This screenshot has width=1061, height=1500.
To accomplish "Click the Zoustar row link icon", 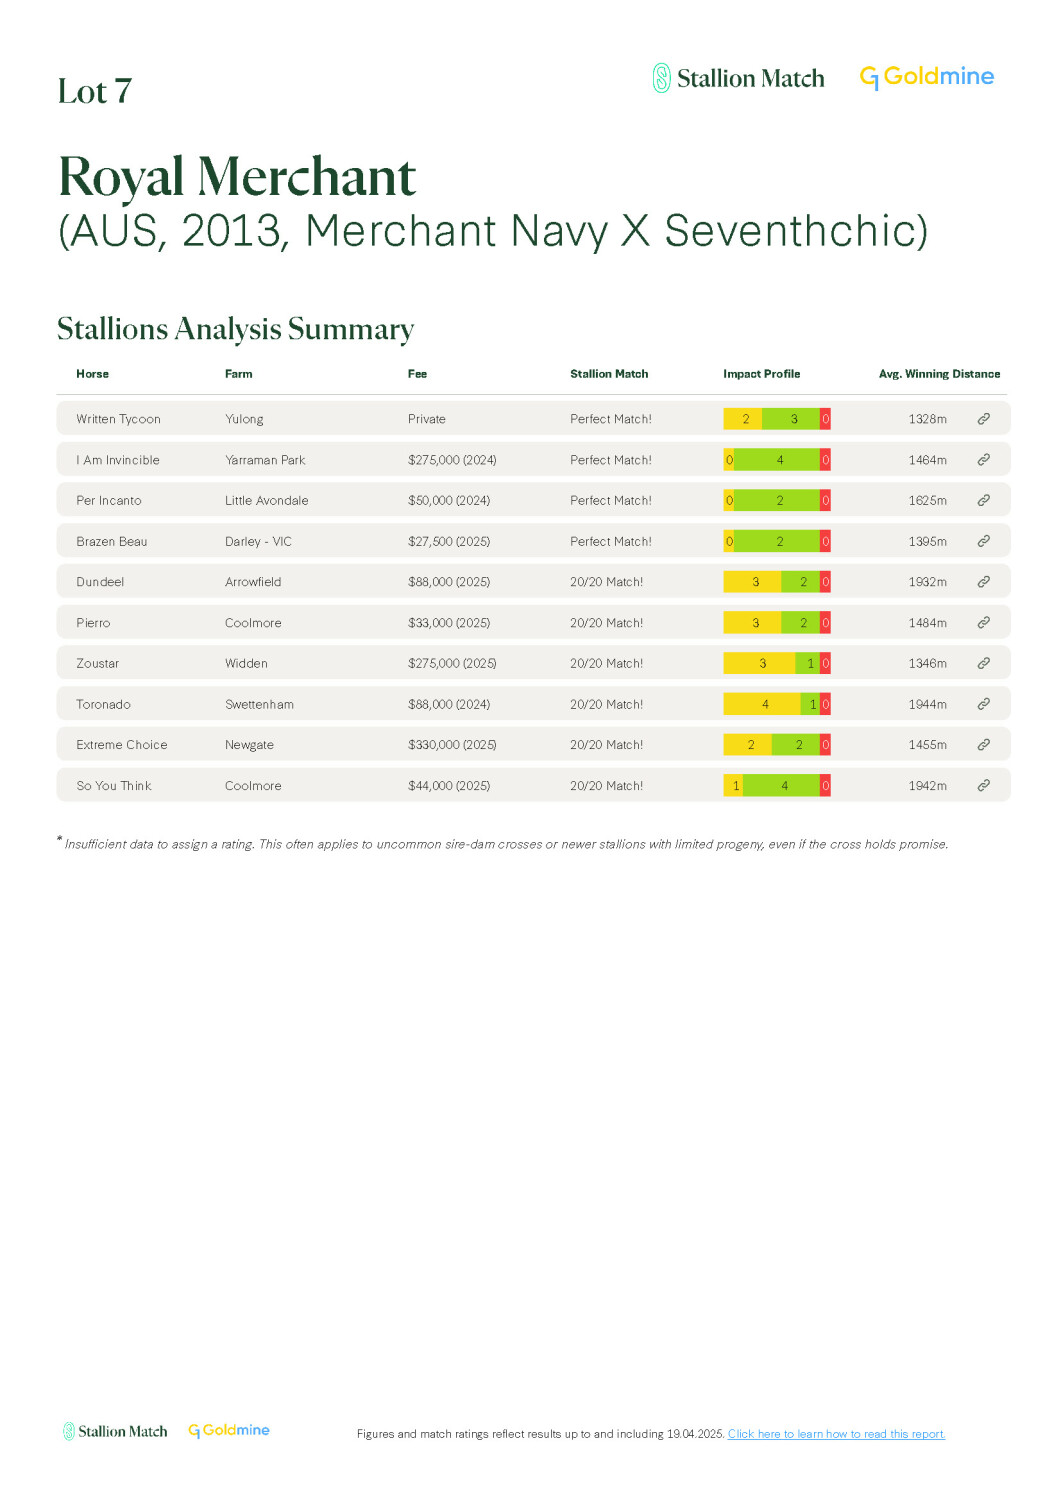I will pyautogui.click(x=983, y=663).
